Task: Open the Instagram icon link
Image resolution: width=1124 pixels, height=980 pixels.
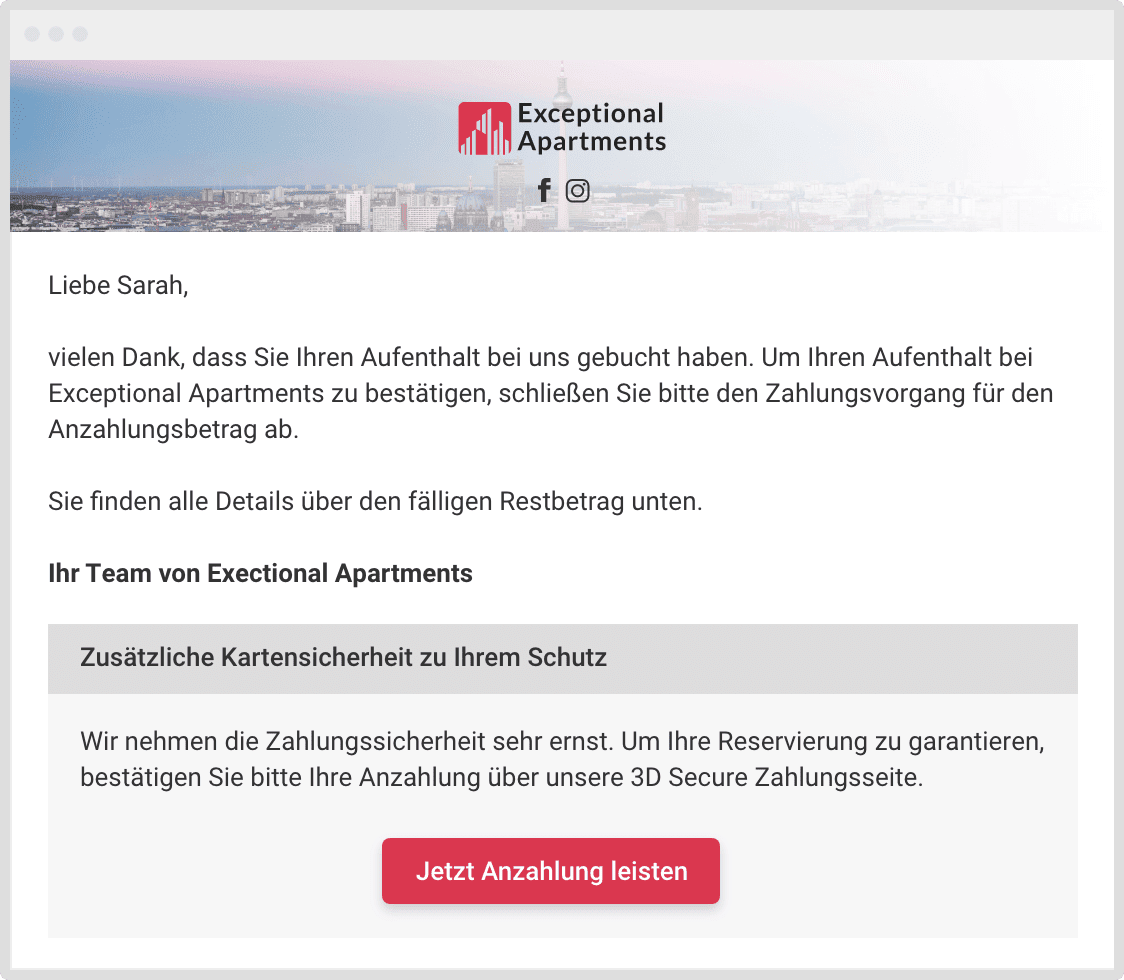Action: point(578,190)
